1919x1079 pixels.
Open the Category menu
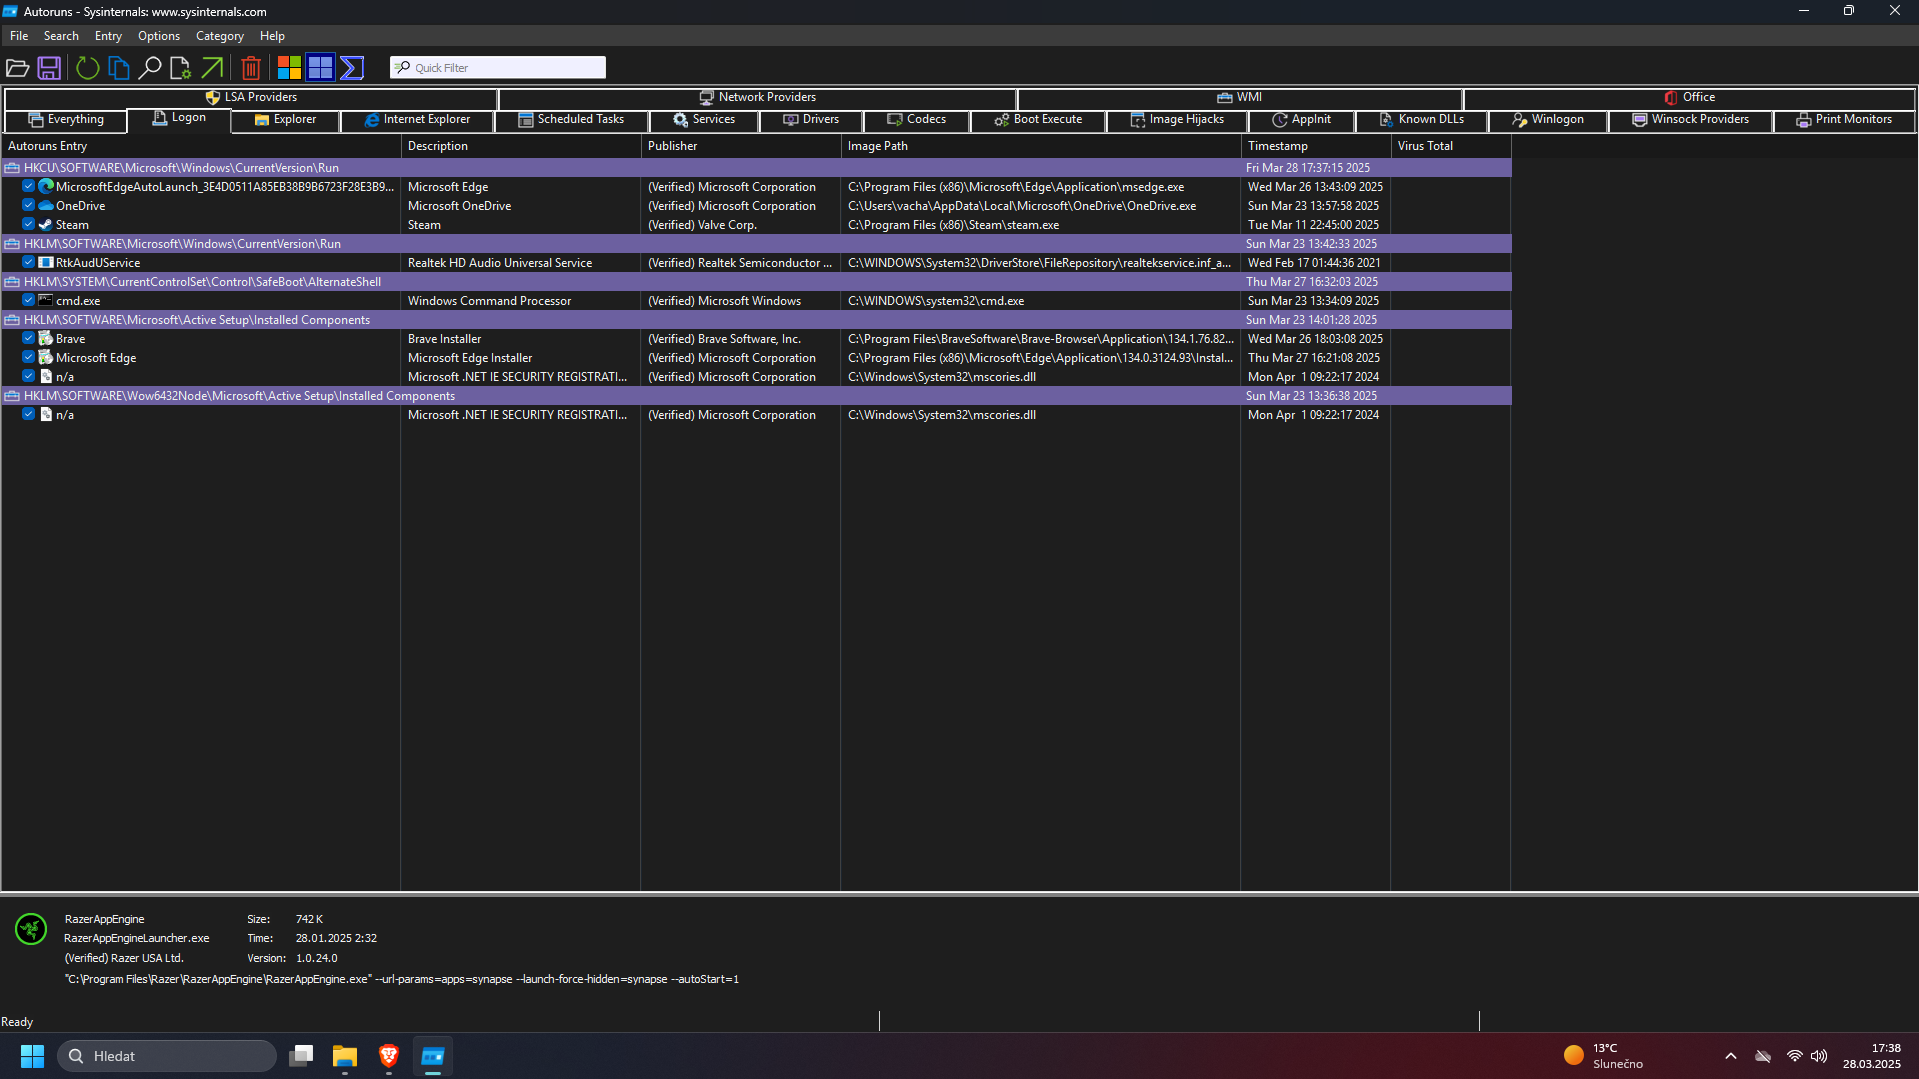click(220, 36)
